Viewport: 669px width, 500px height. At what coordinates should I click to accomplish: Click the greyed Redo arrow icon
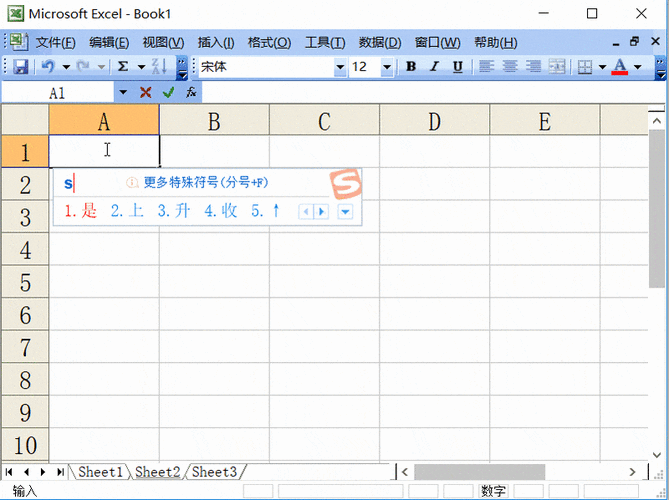[83, 67]
